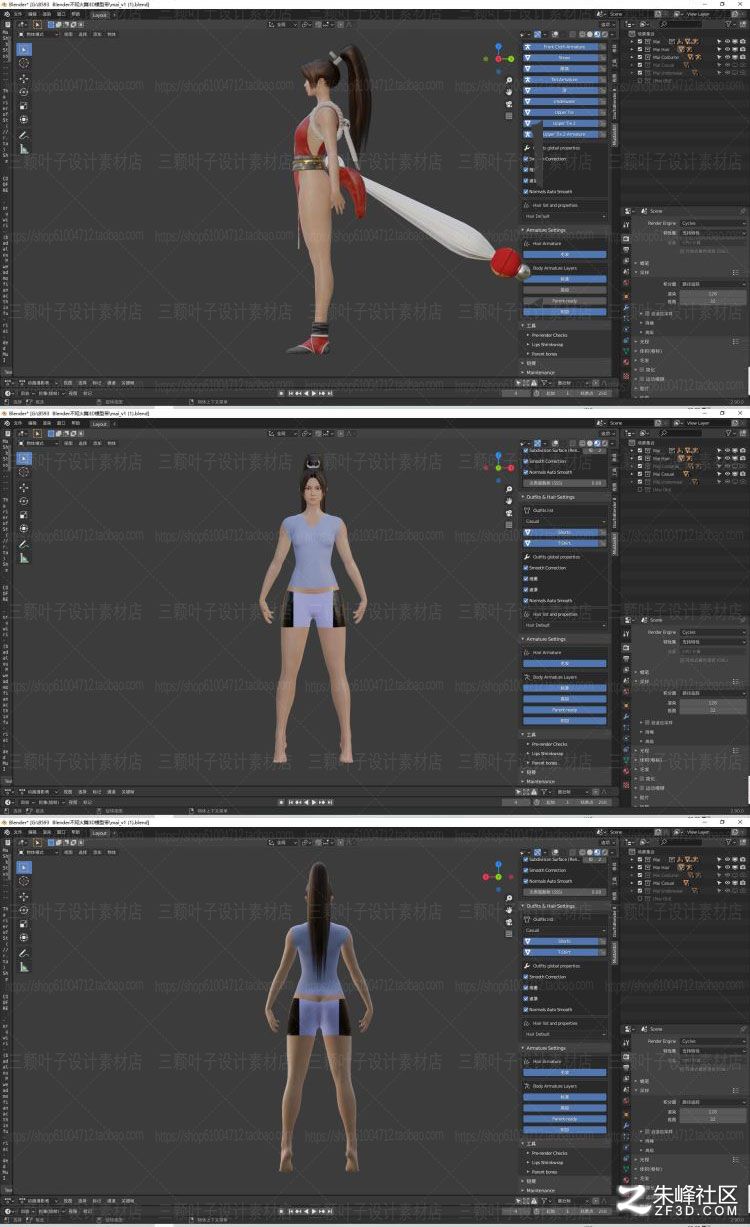Select Transform tool in front-view Blender window

(24, 528)
